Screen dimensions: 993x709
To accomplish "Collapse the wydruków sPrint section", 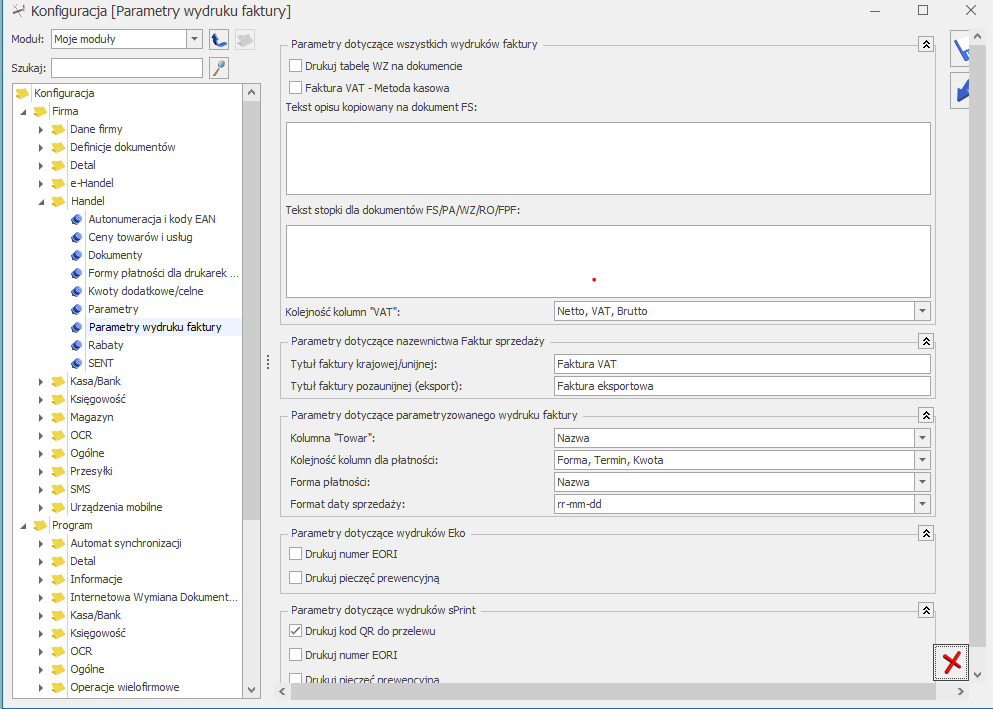I will pyautogui.click(x=926, y=610).
